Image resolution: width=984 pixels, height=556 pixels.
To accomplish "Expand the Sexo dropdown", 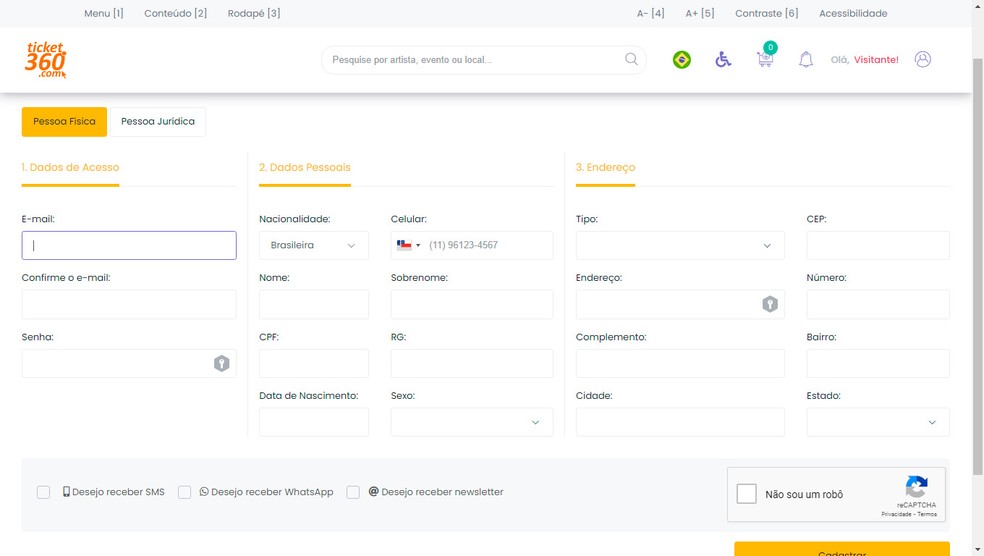I will 471,422.
